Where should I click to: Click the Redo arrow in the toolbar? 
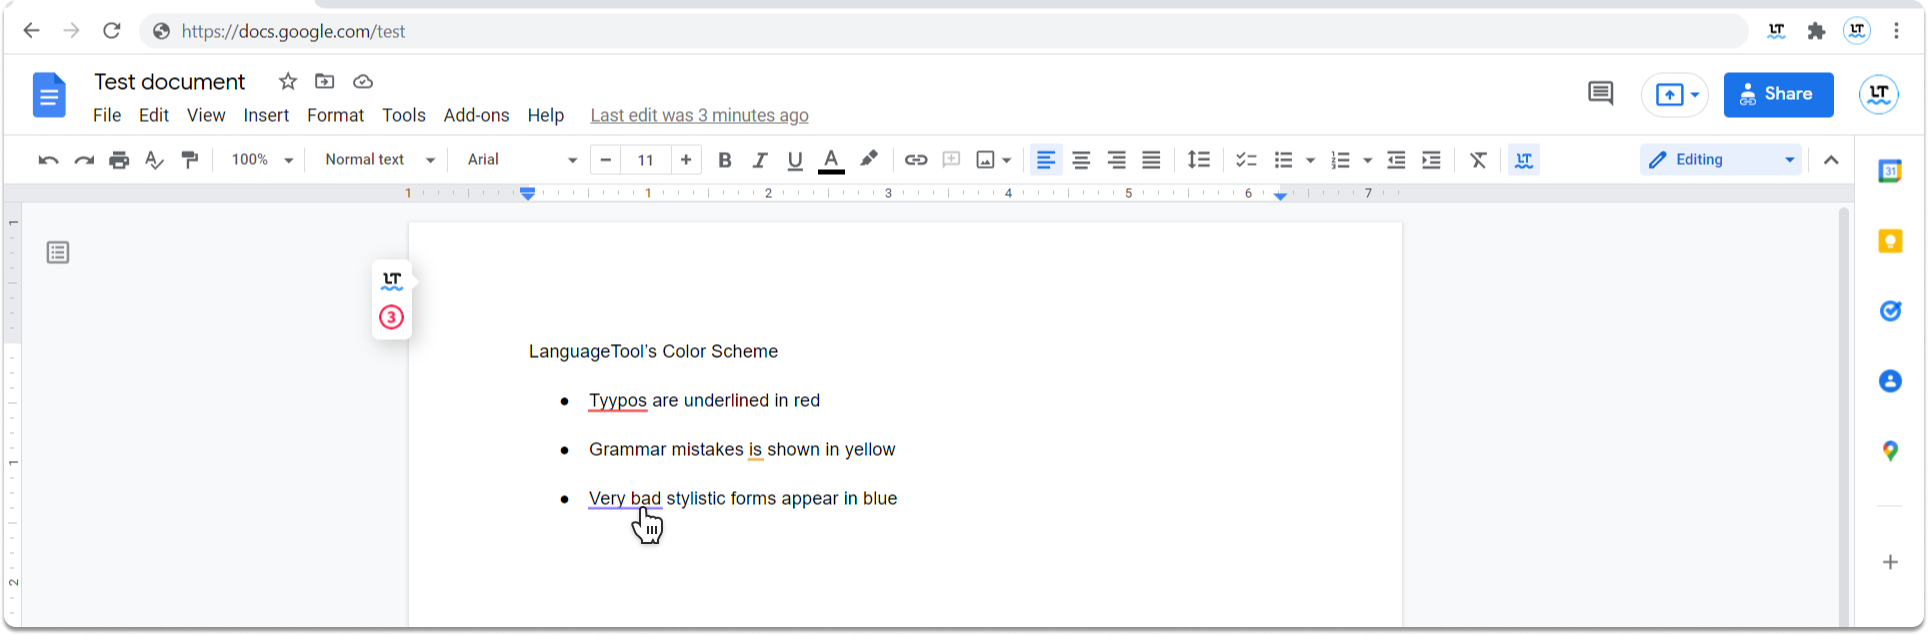pos(84,160)
